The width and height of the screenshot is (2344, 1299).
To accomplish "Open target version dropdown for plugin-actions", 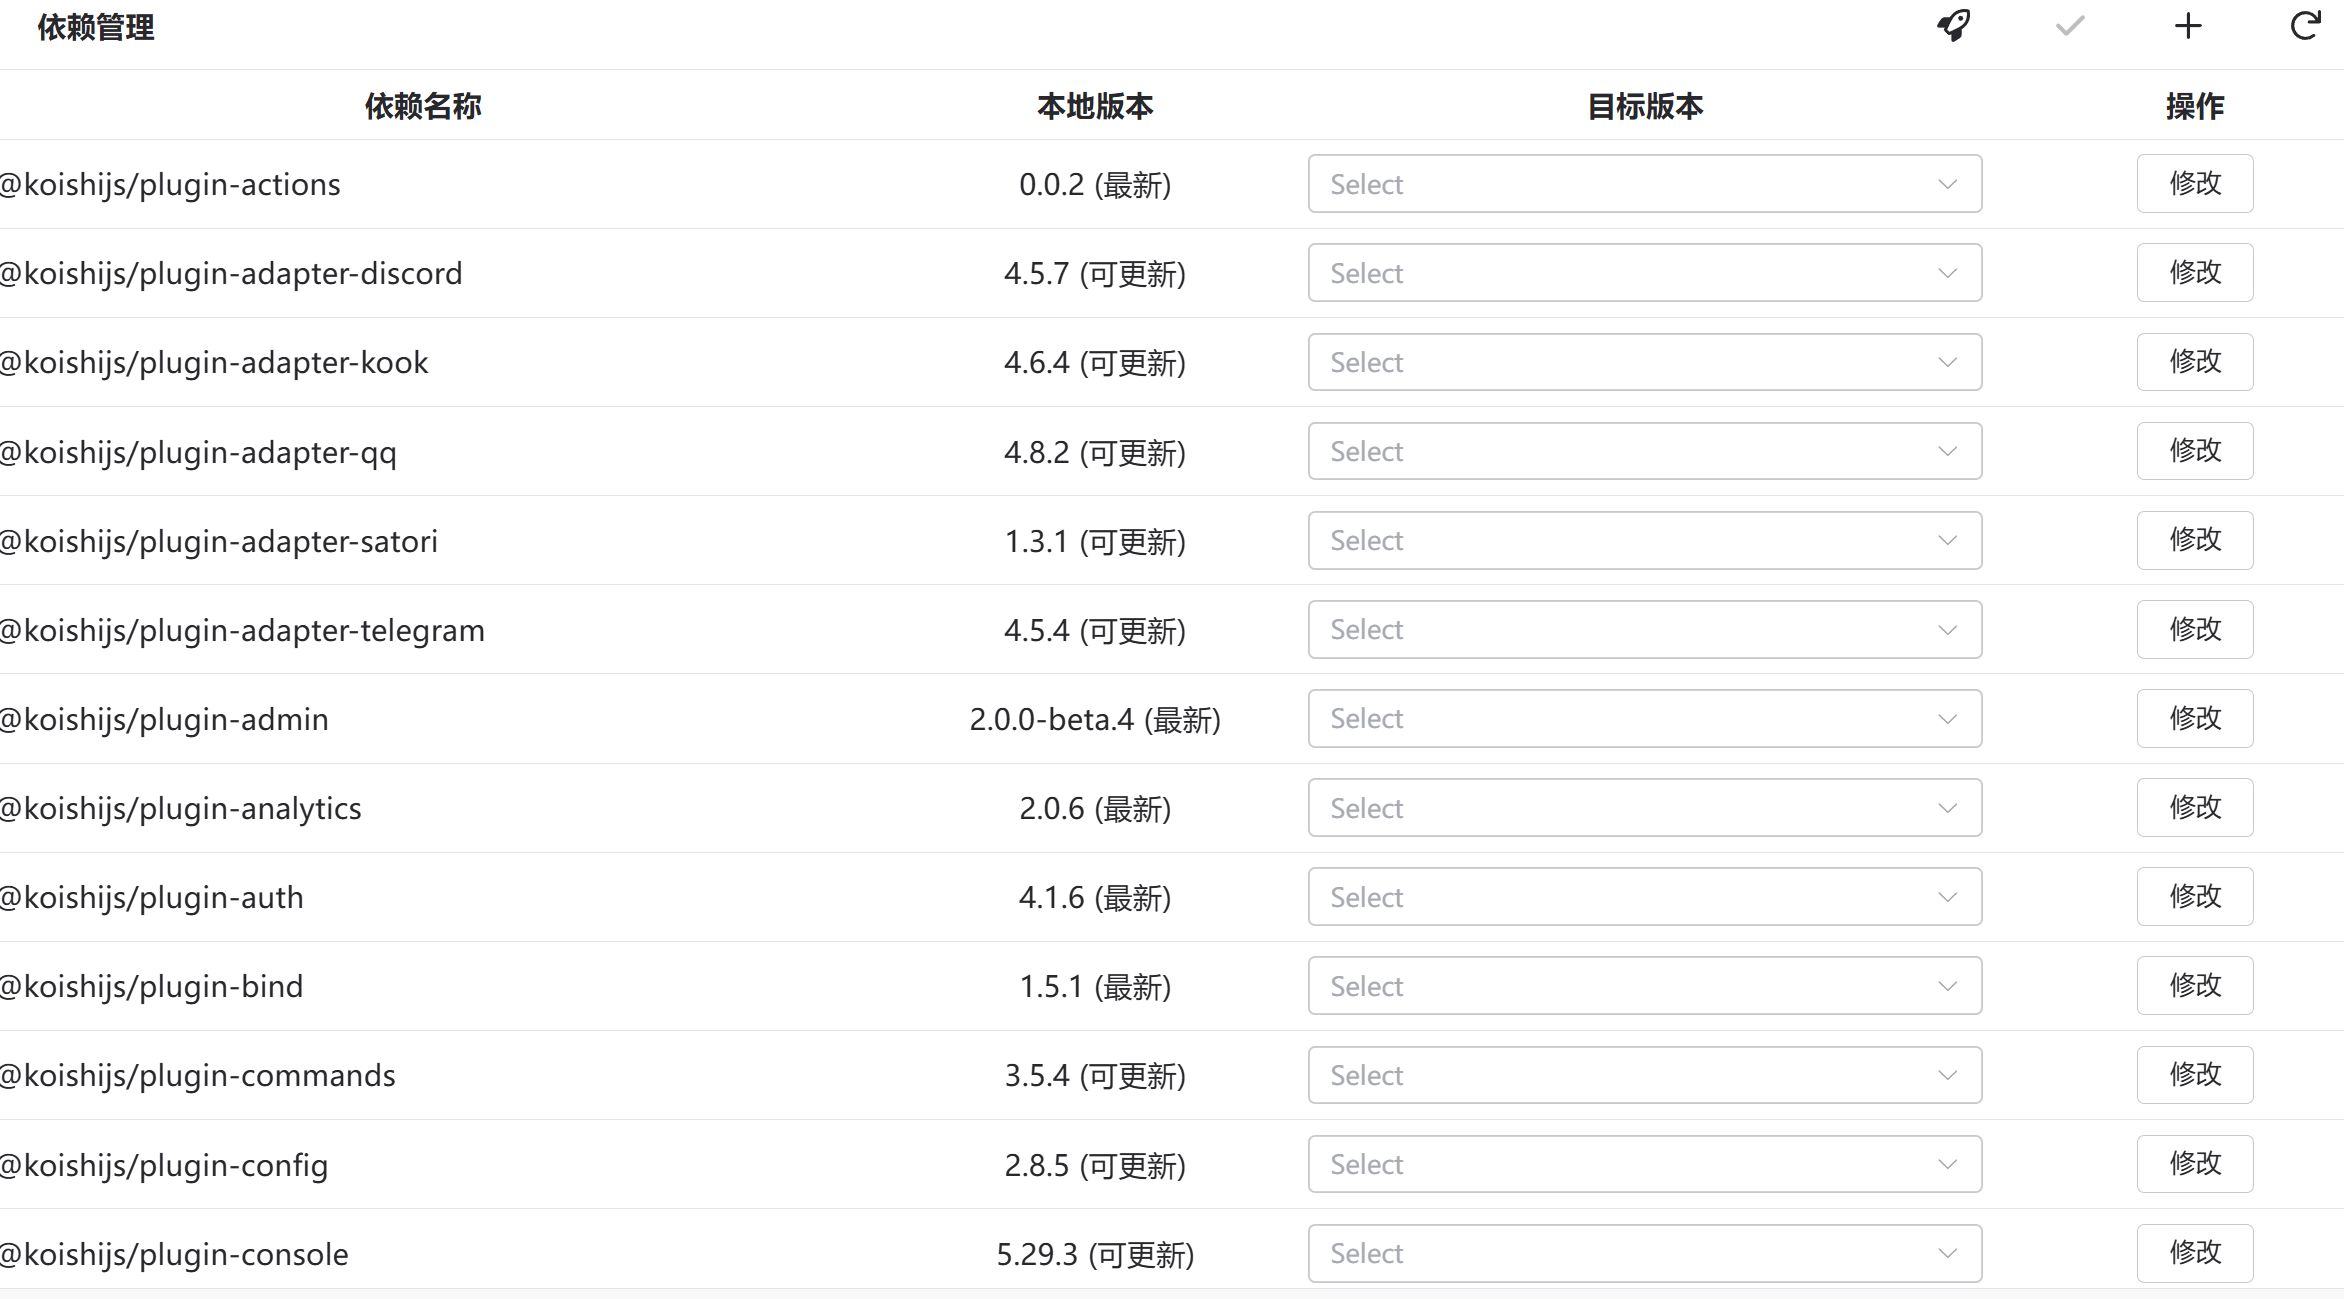I will pyautogui.click(x=1645, y=184).
